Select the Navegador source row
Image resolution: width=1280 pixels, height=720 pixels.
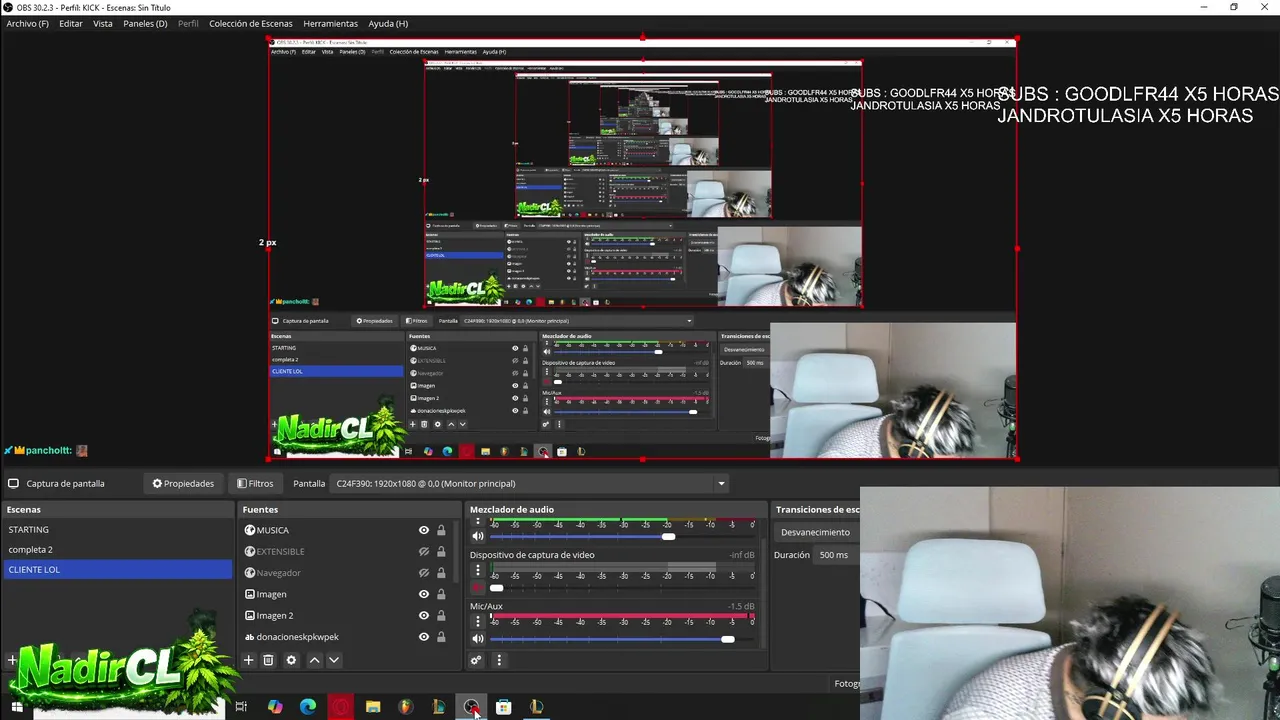(345, 573)
